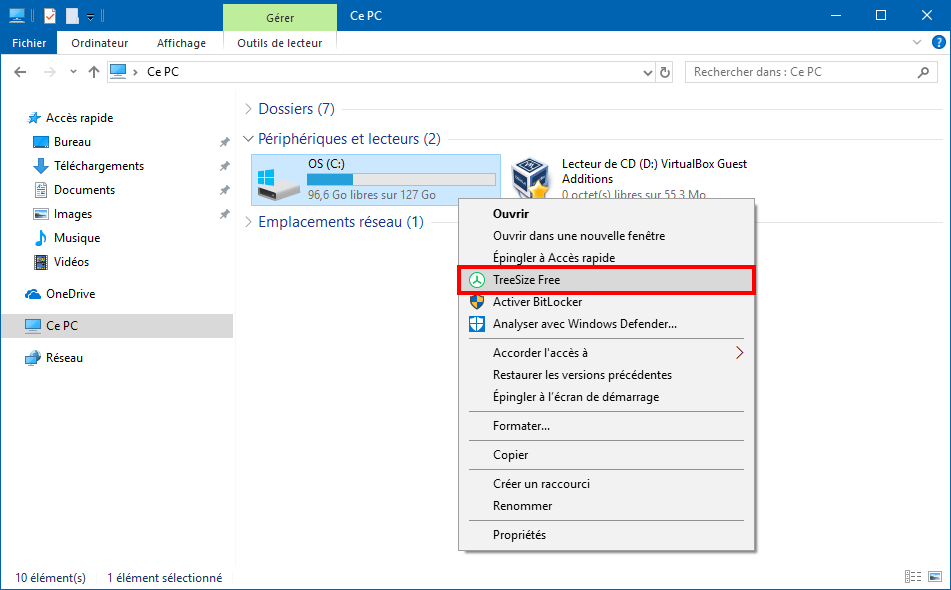Click the Accès rapide star icon

[x=34, y=118]
